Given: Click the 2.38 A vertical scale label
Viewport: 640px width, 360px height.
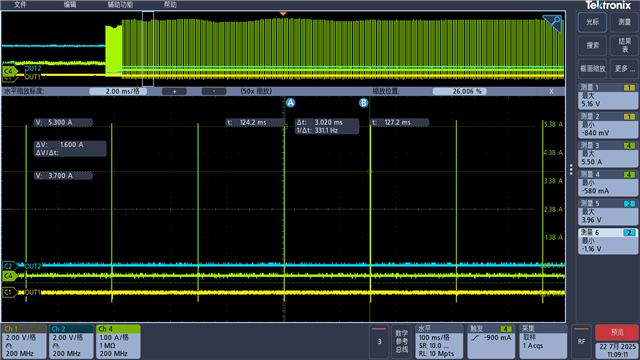Looking at the screenshot, I should [x=553, y=209].
